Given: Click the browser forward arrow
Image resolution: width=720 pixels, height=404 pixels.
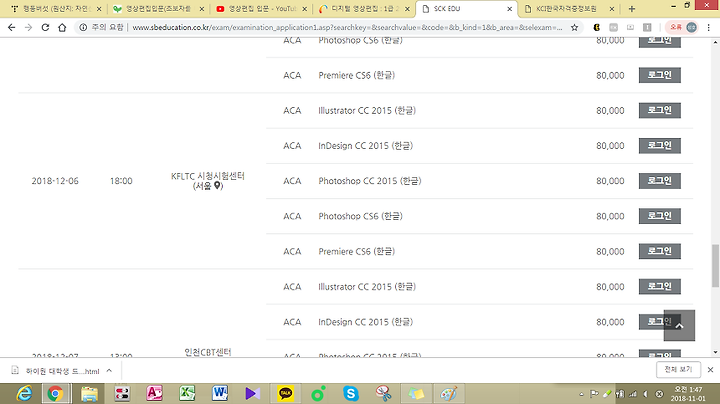Looking at the screenshot, I should coord(28,28).
